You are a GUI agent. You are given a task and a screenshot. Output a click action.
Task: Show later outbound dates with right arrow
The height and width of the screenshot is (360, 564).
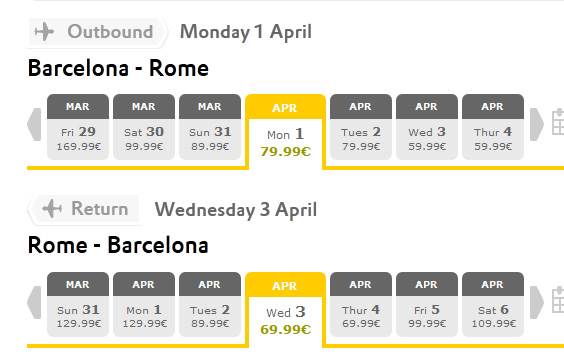pos(537,124)
